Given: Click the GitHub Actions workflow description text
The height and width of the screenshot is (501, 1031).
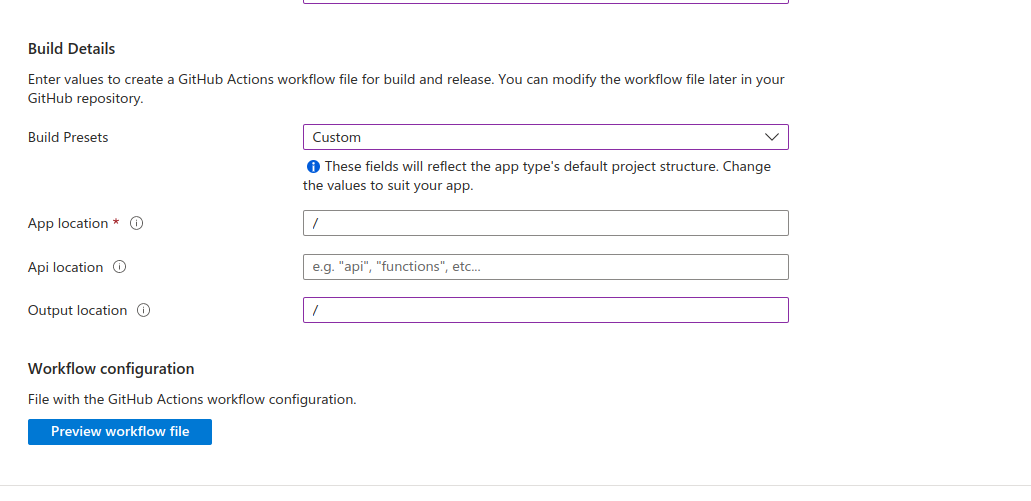Looking at the screenshot, I should pyautogui.click(x=405, y=89).
